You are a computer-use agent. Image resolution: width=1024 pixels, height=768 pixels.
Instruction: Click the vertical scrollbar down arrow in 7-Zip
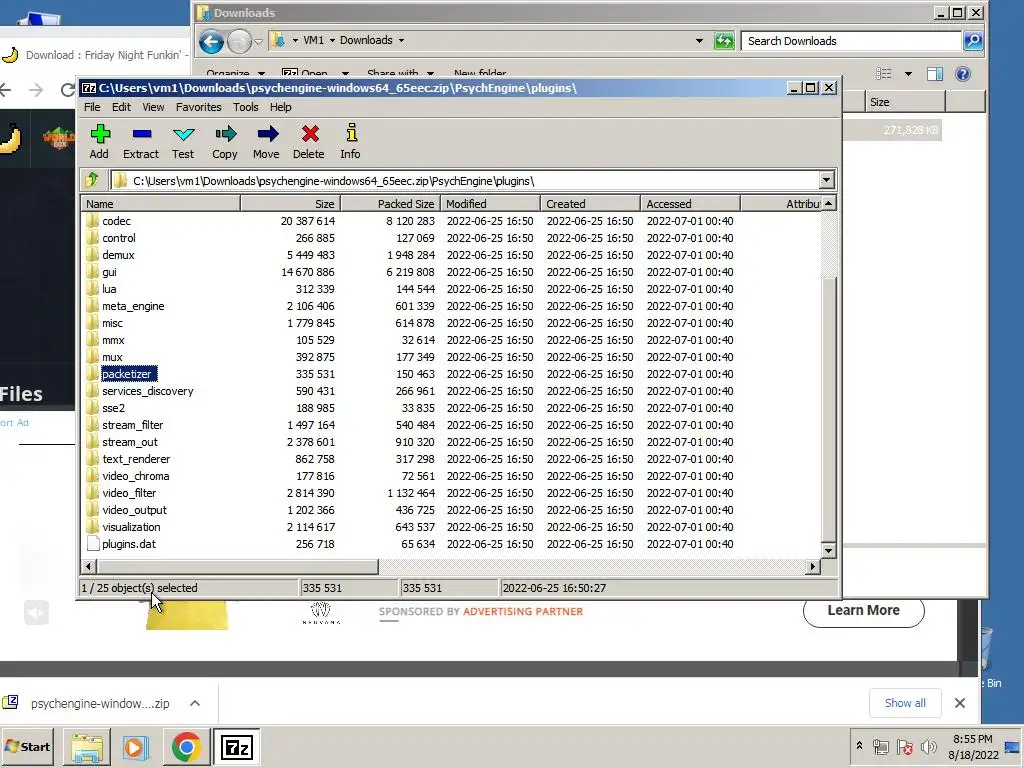[x=828, y=551]
